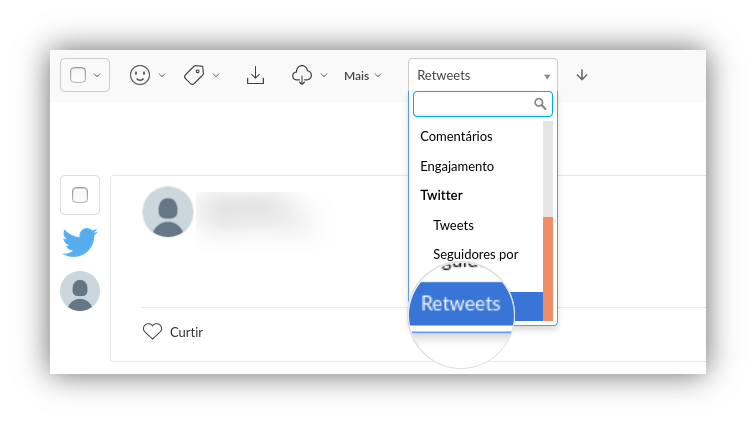Choose Tweets under the Twitter group
Screen dimensions: 756x424
click(x=453, y=225)
